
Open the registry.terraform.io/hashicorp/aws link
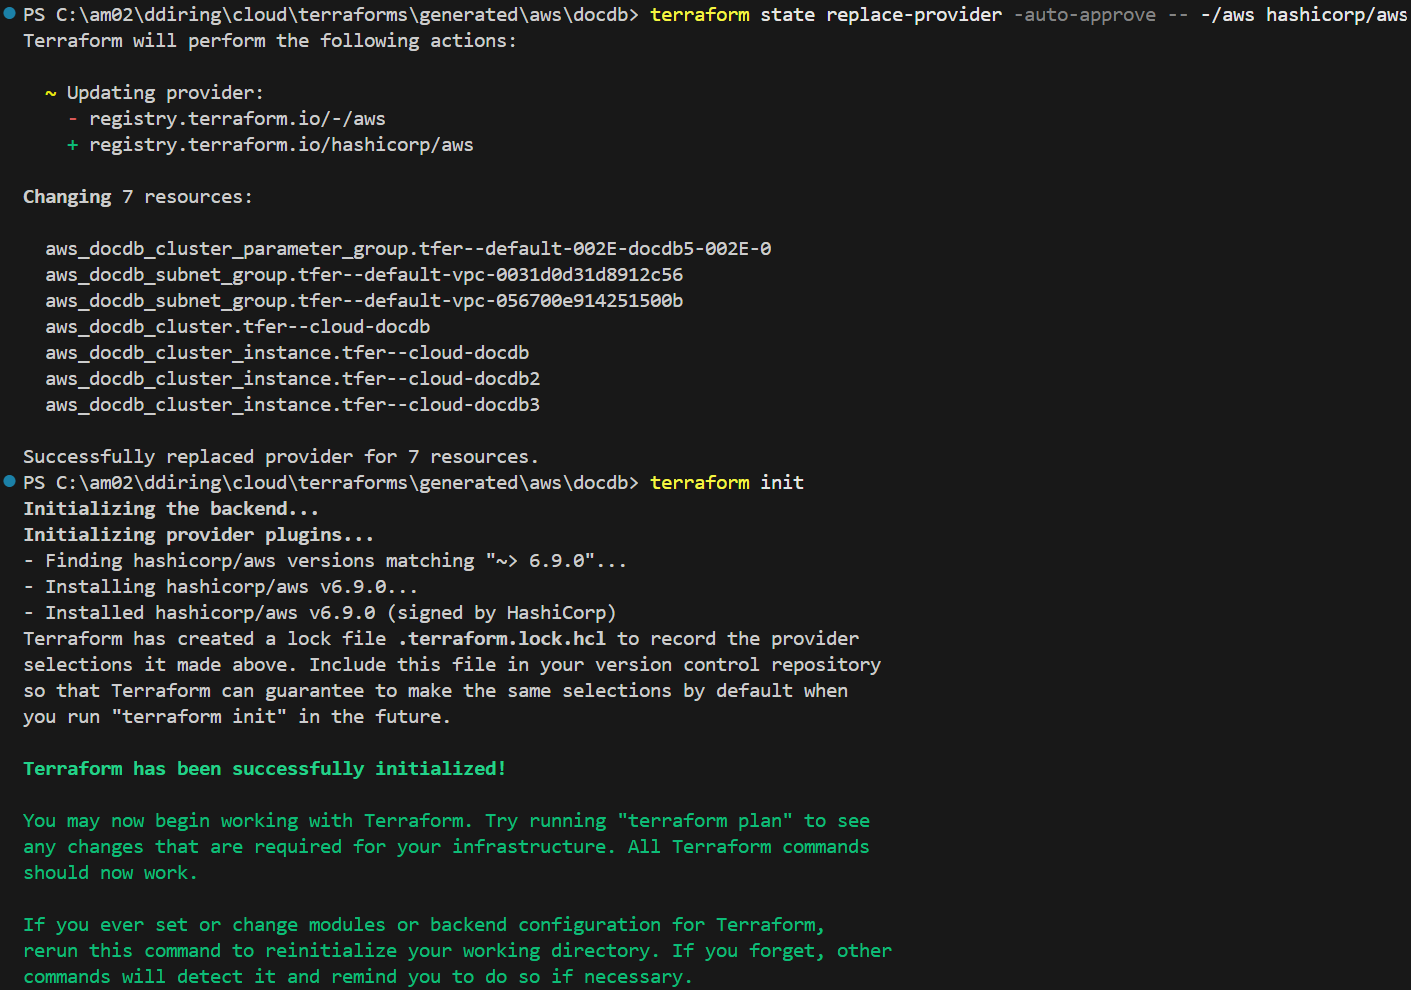281,145
